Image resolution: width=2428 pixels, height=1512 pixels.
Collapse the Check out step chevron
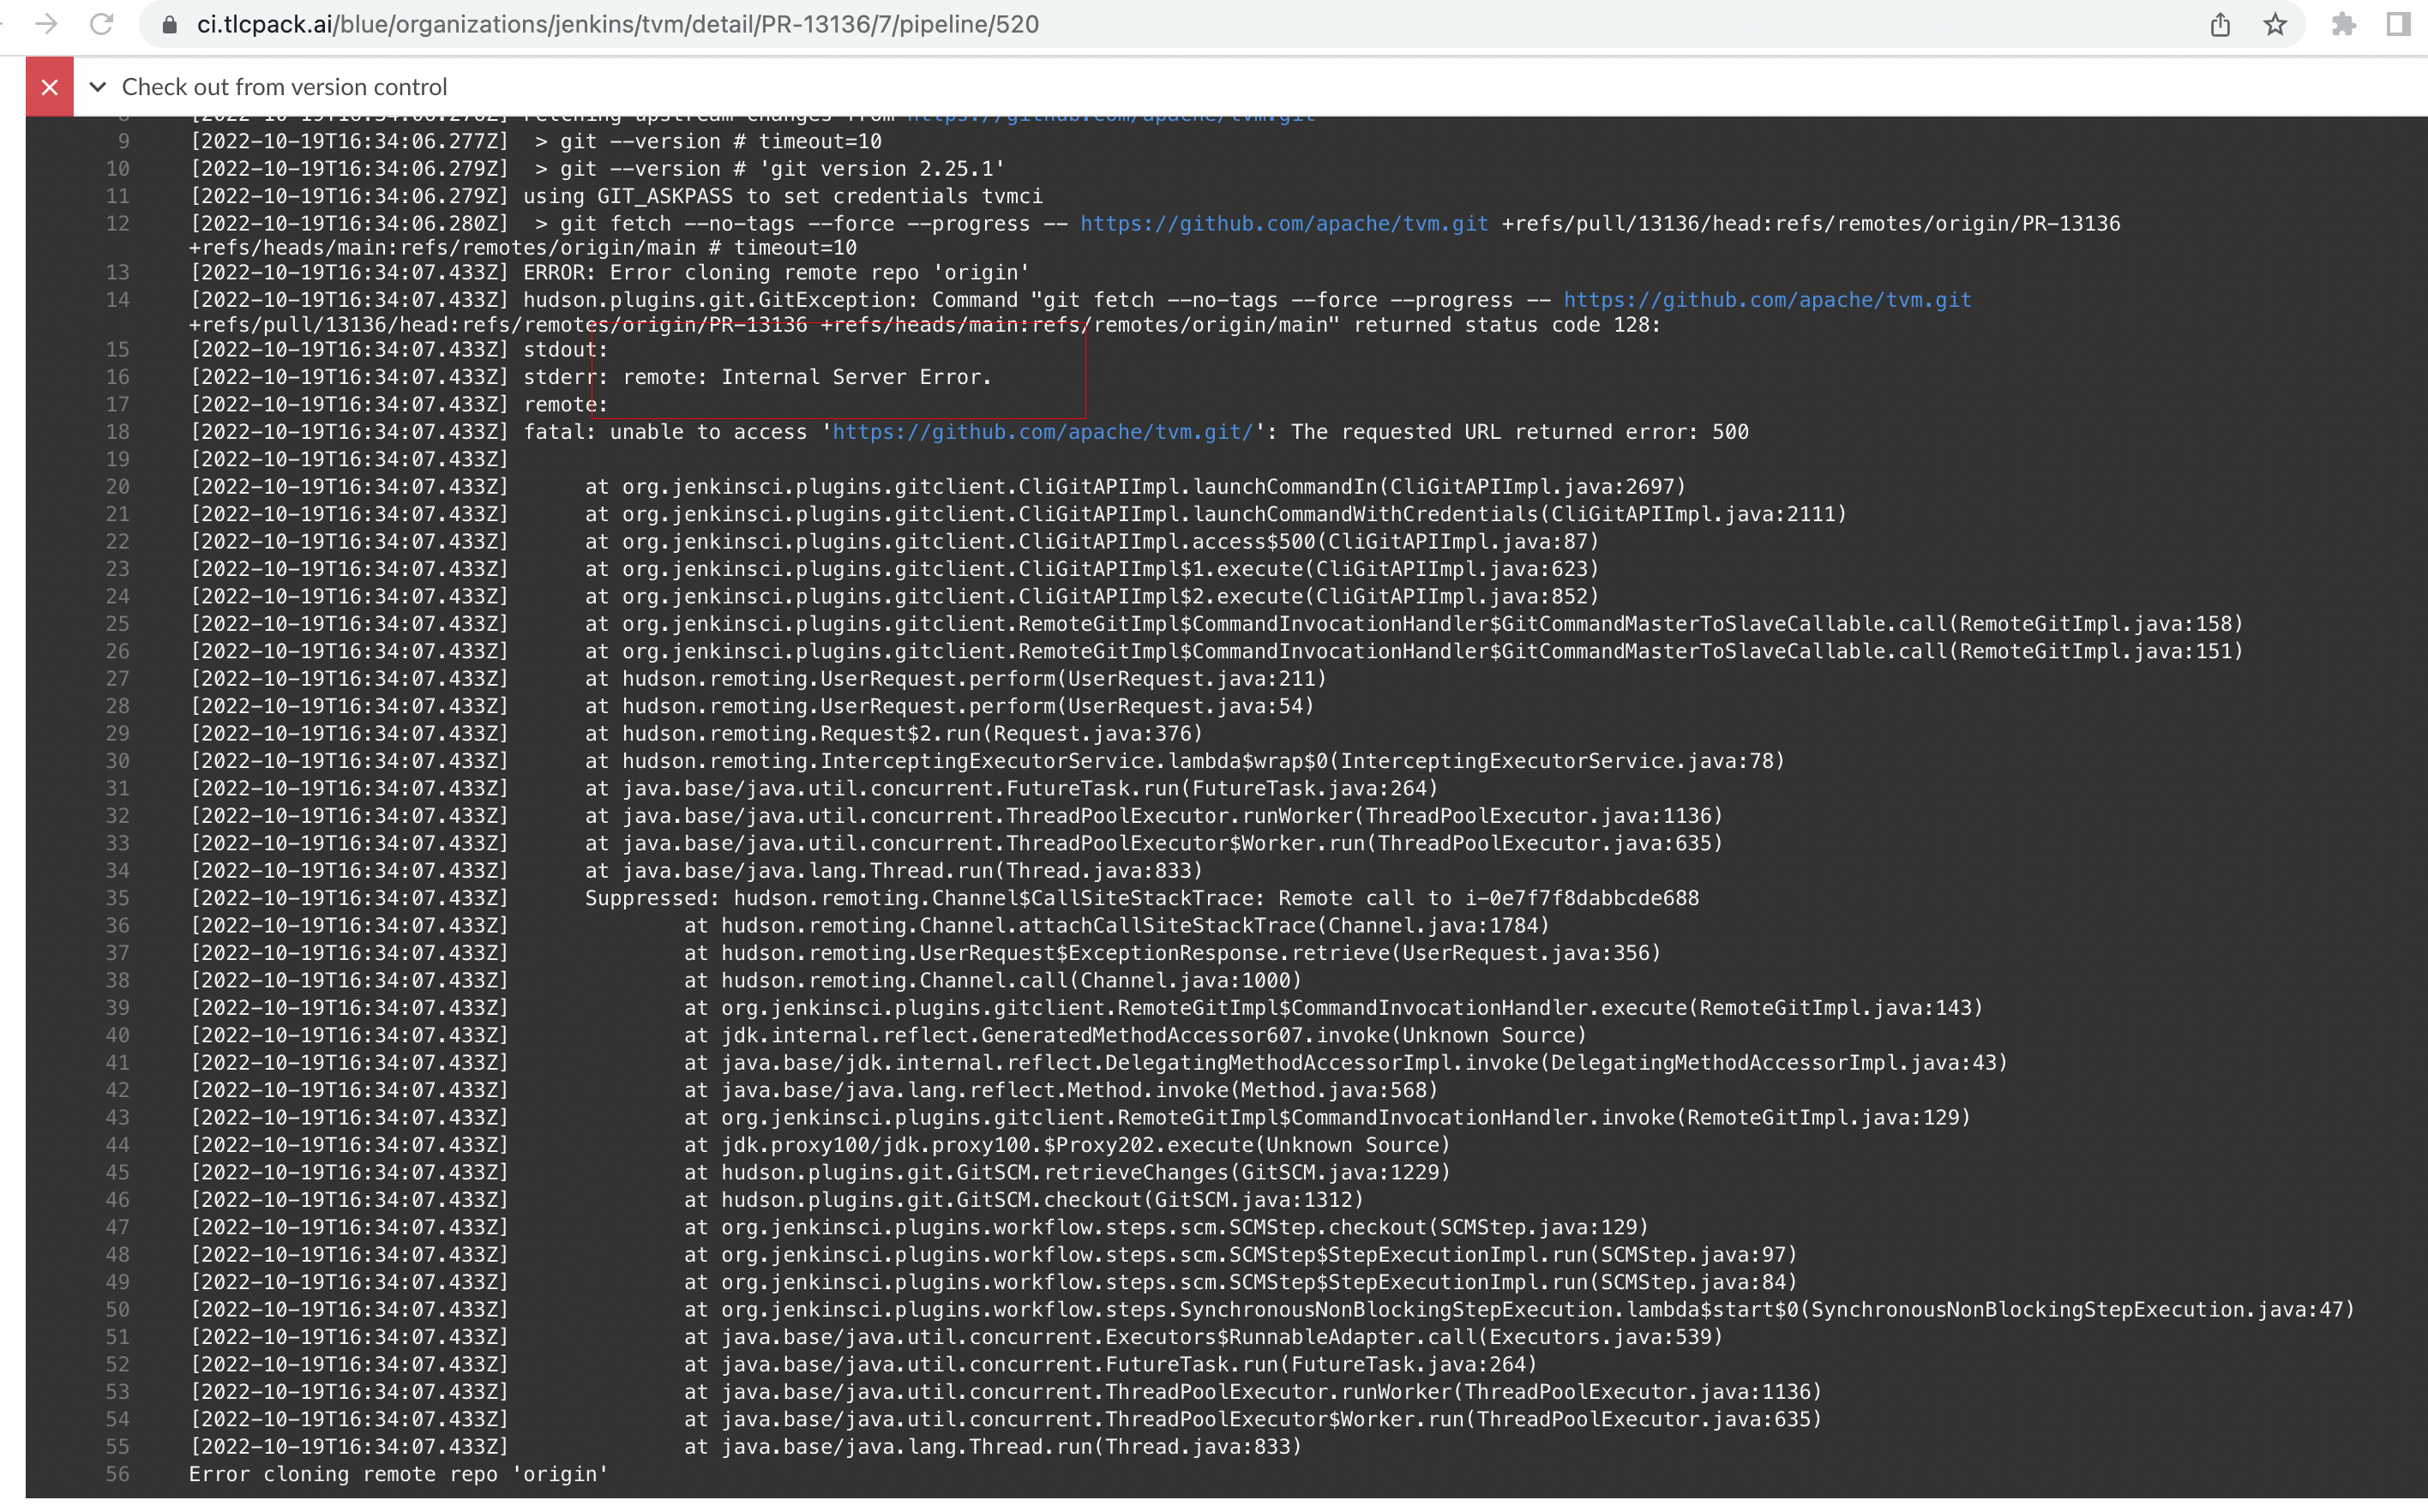pyautogui.click(x=97, y=87)
